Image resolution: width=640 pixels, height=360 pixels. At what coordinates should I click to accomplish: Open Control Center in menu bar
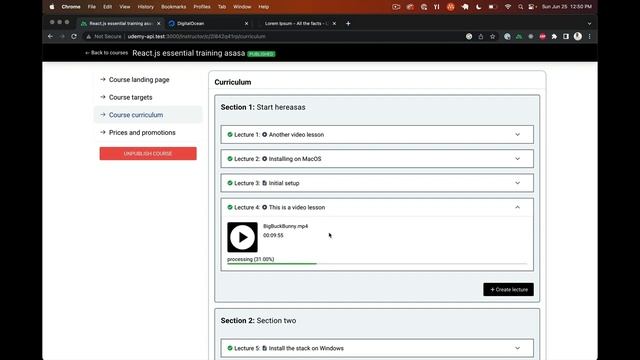click(x=532, y=7)
